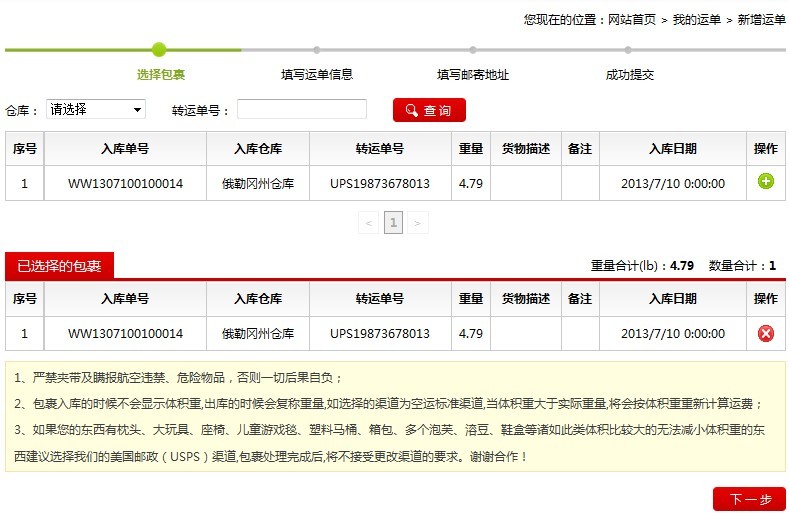Click 转运单号 column header in top table

379,149
